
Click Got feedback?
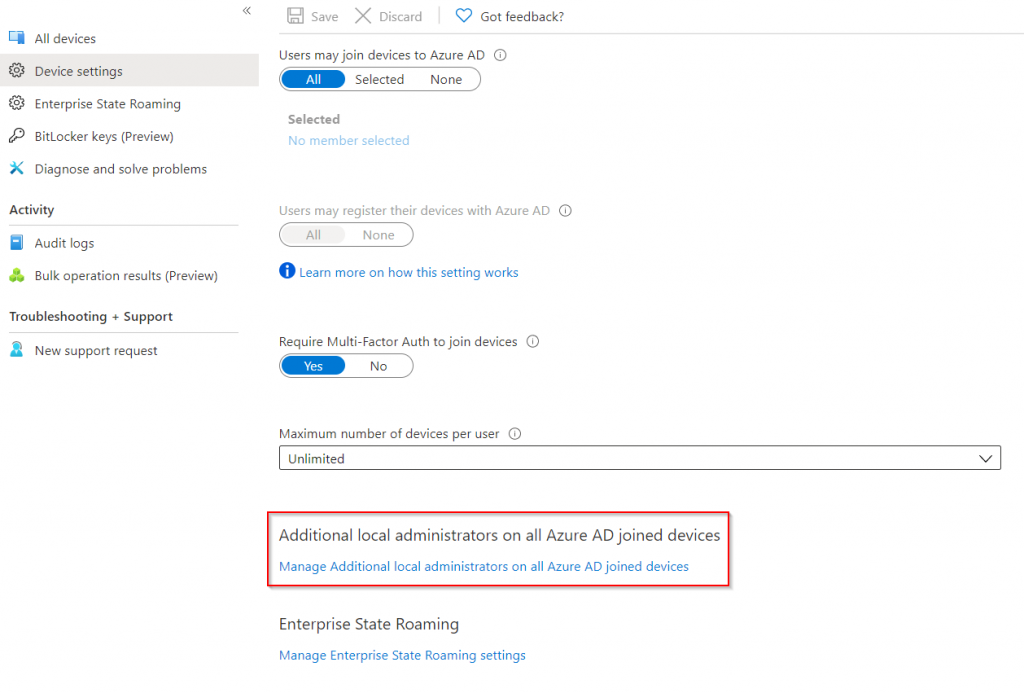click(522, 16)
